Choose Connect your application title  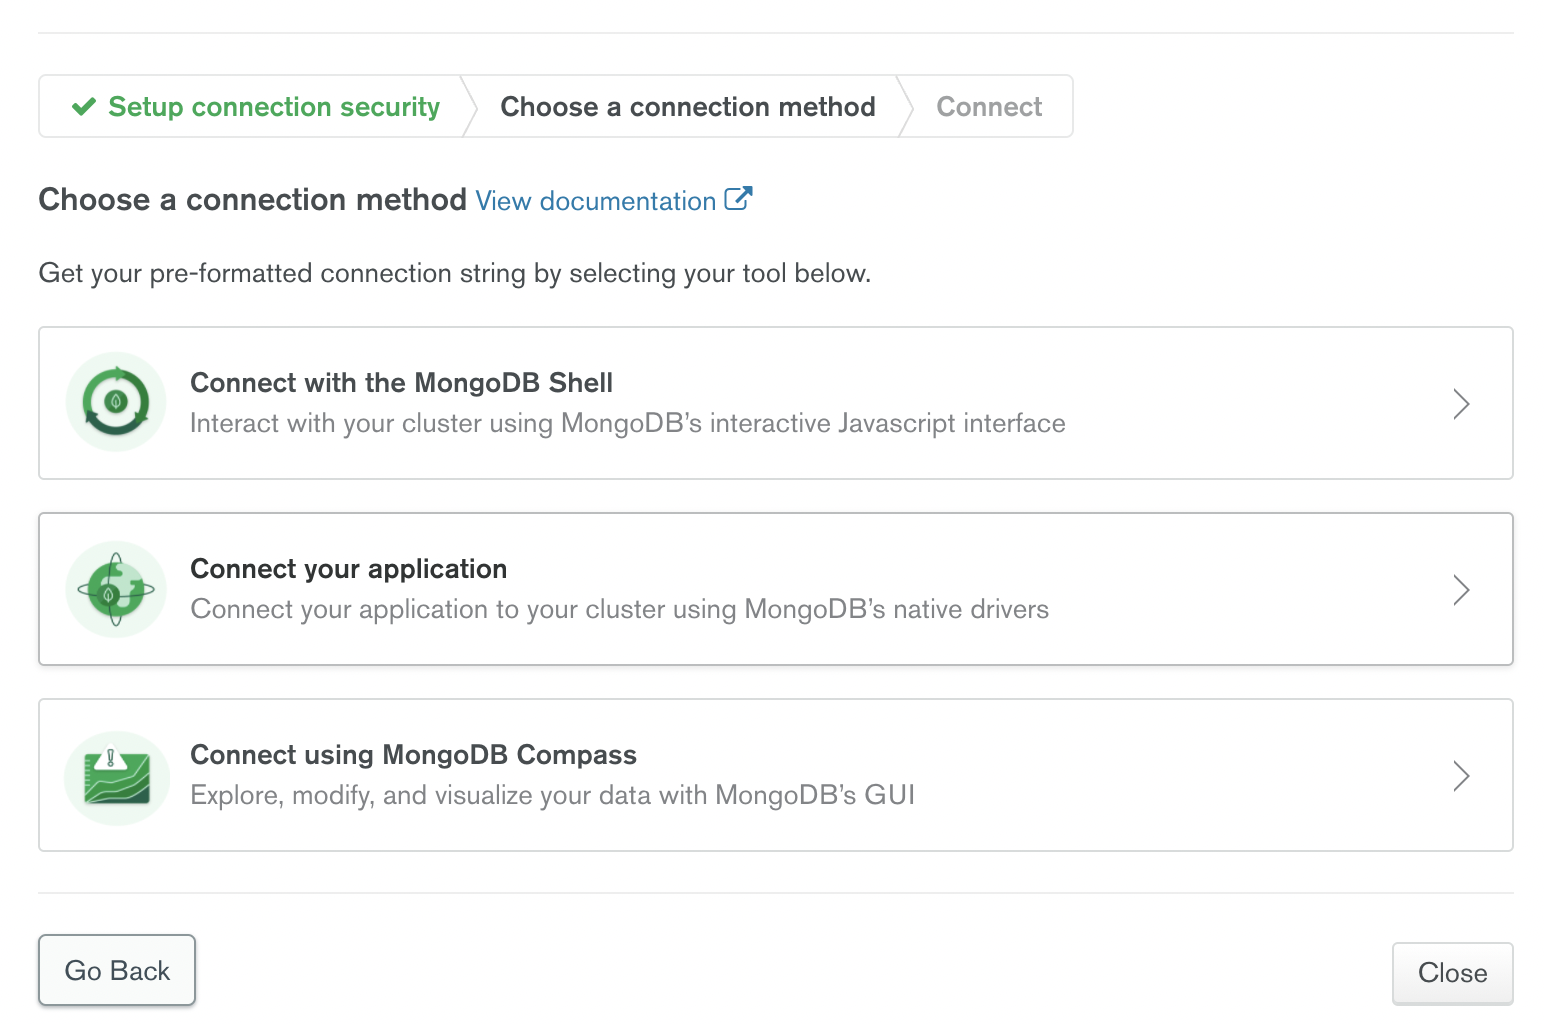point(348,569)
